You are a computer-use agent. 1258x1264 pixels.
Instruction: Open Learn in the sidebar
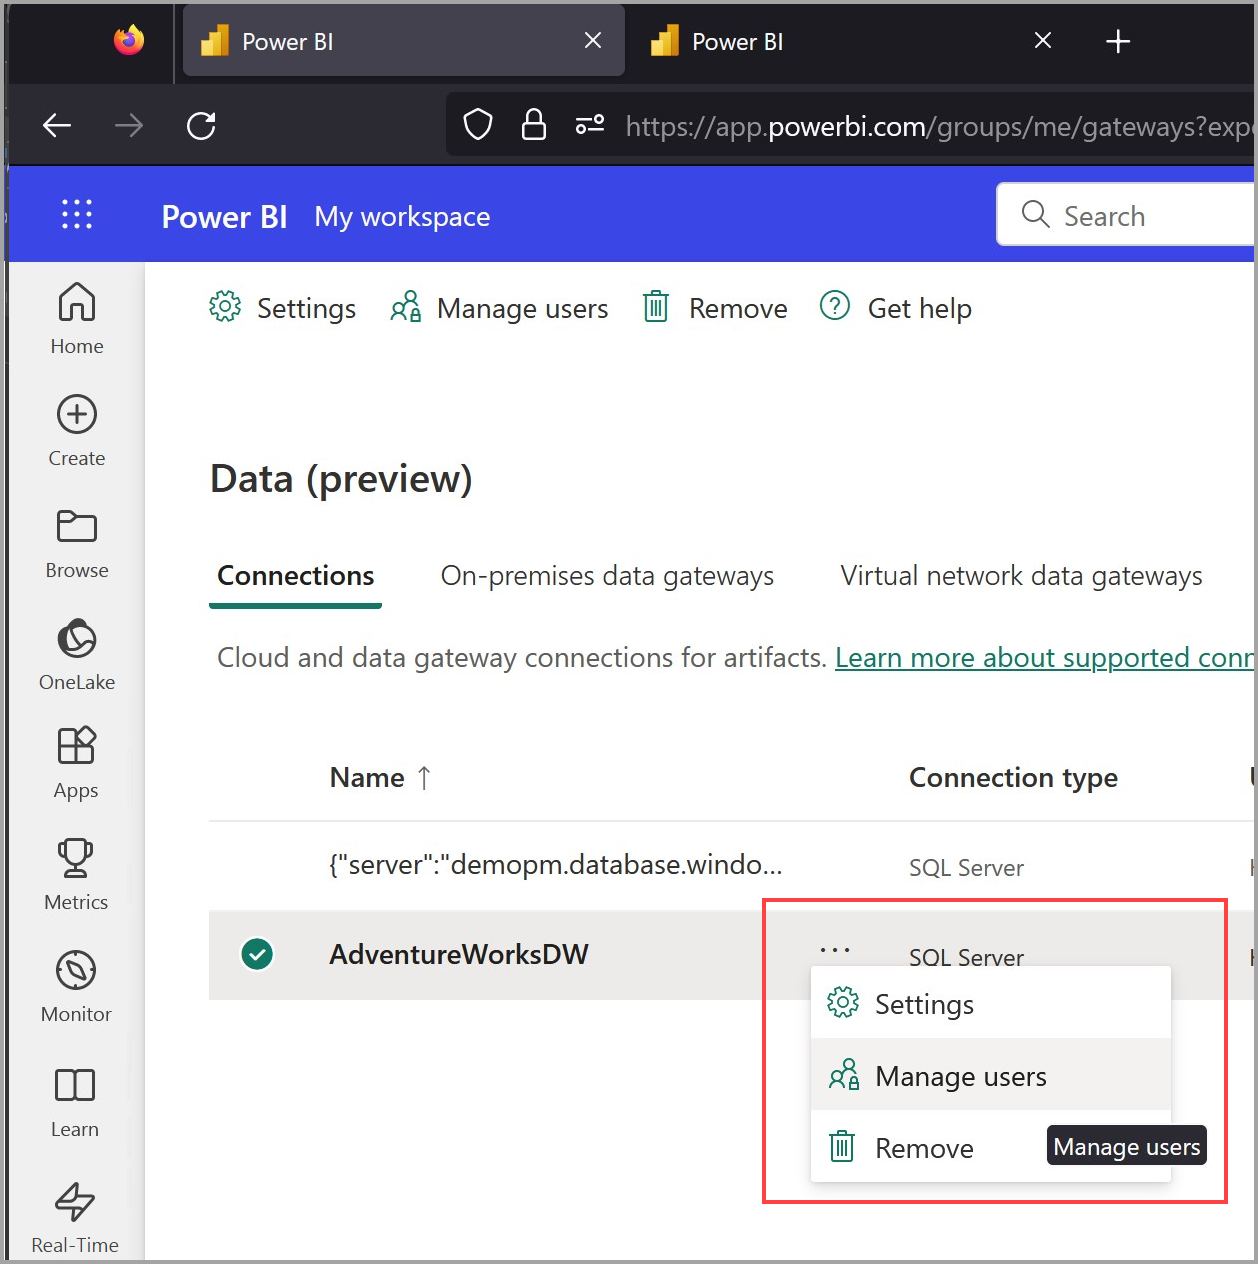point(77,1101)
